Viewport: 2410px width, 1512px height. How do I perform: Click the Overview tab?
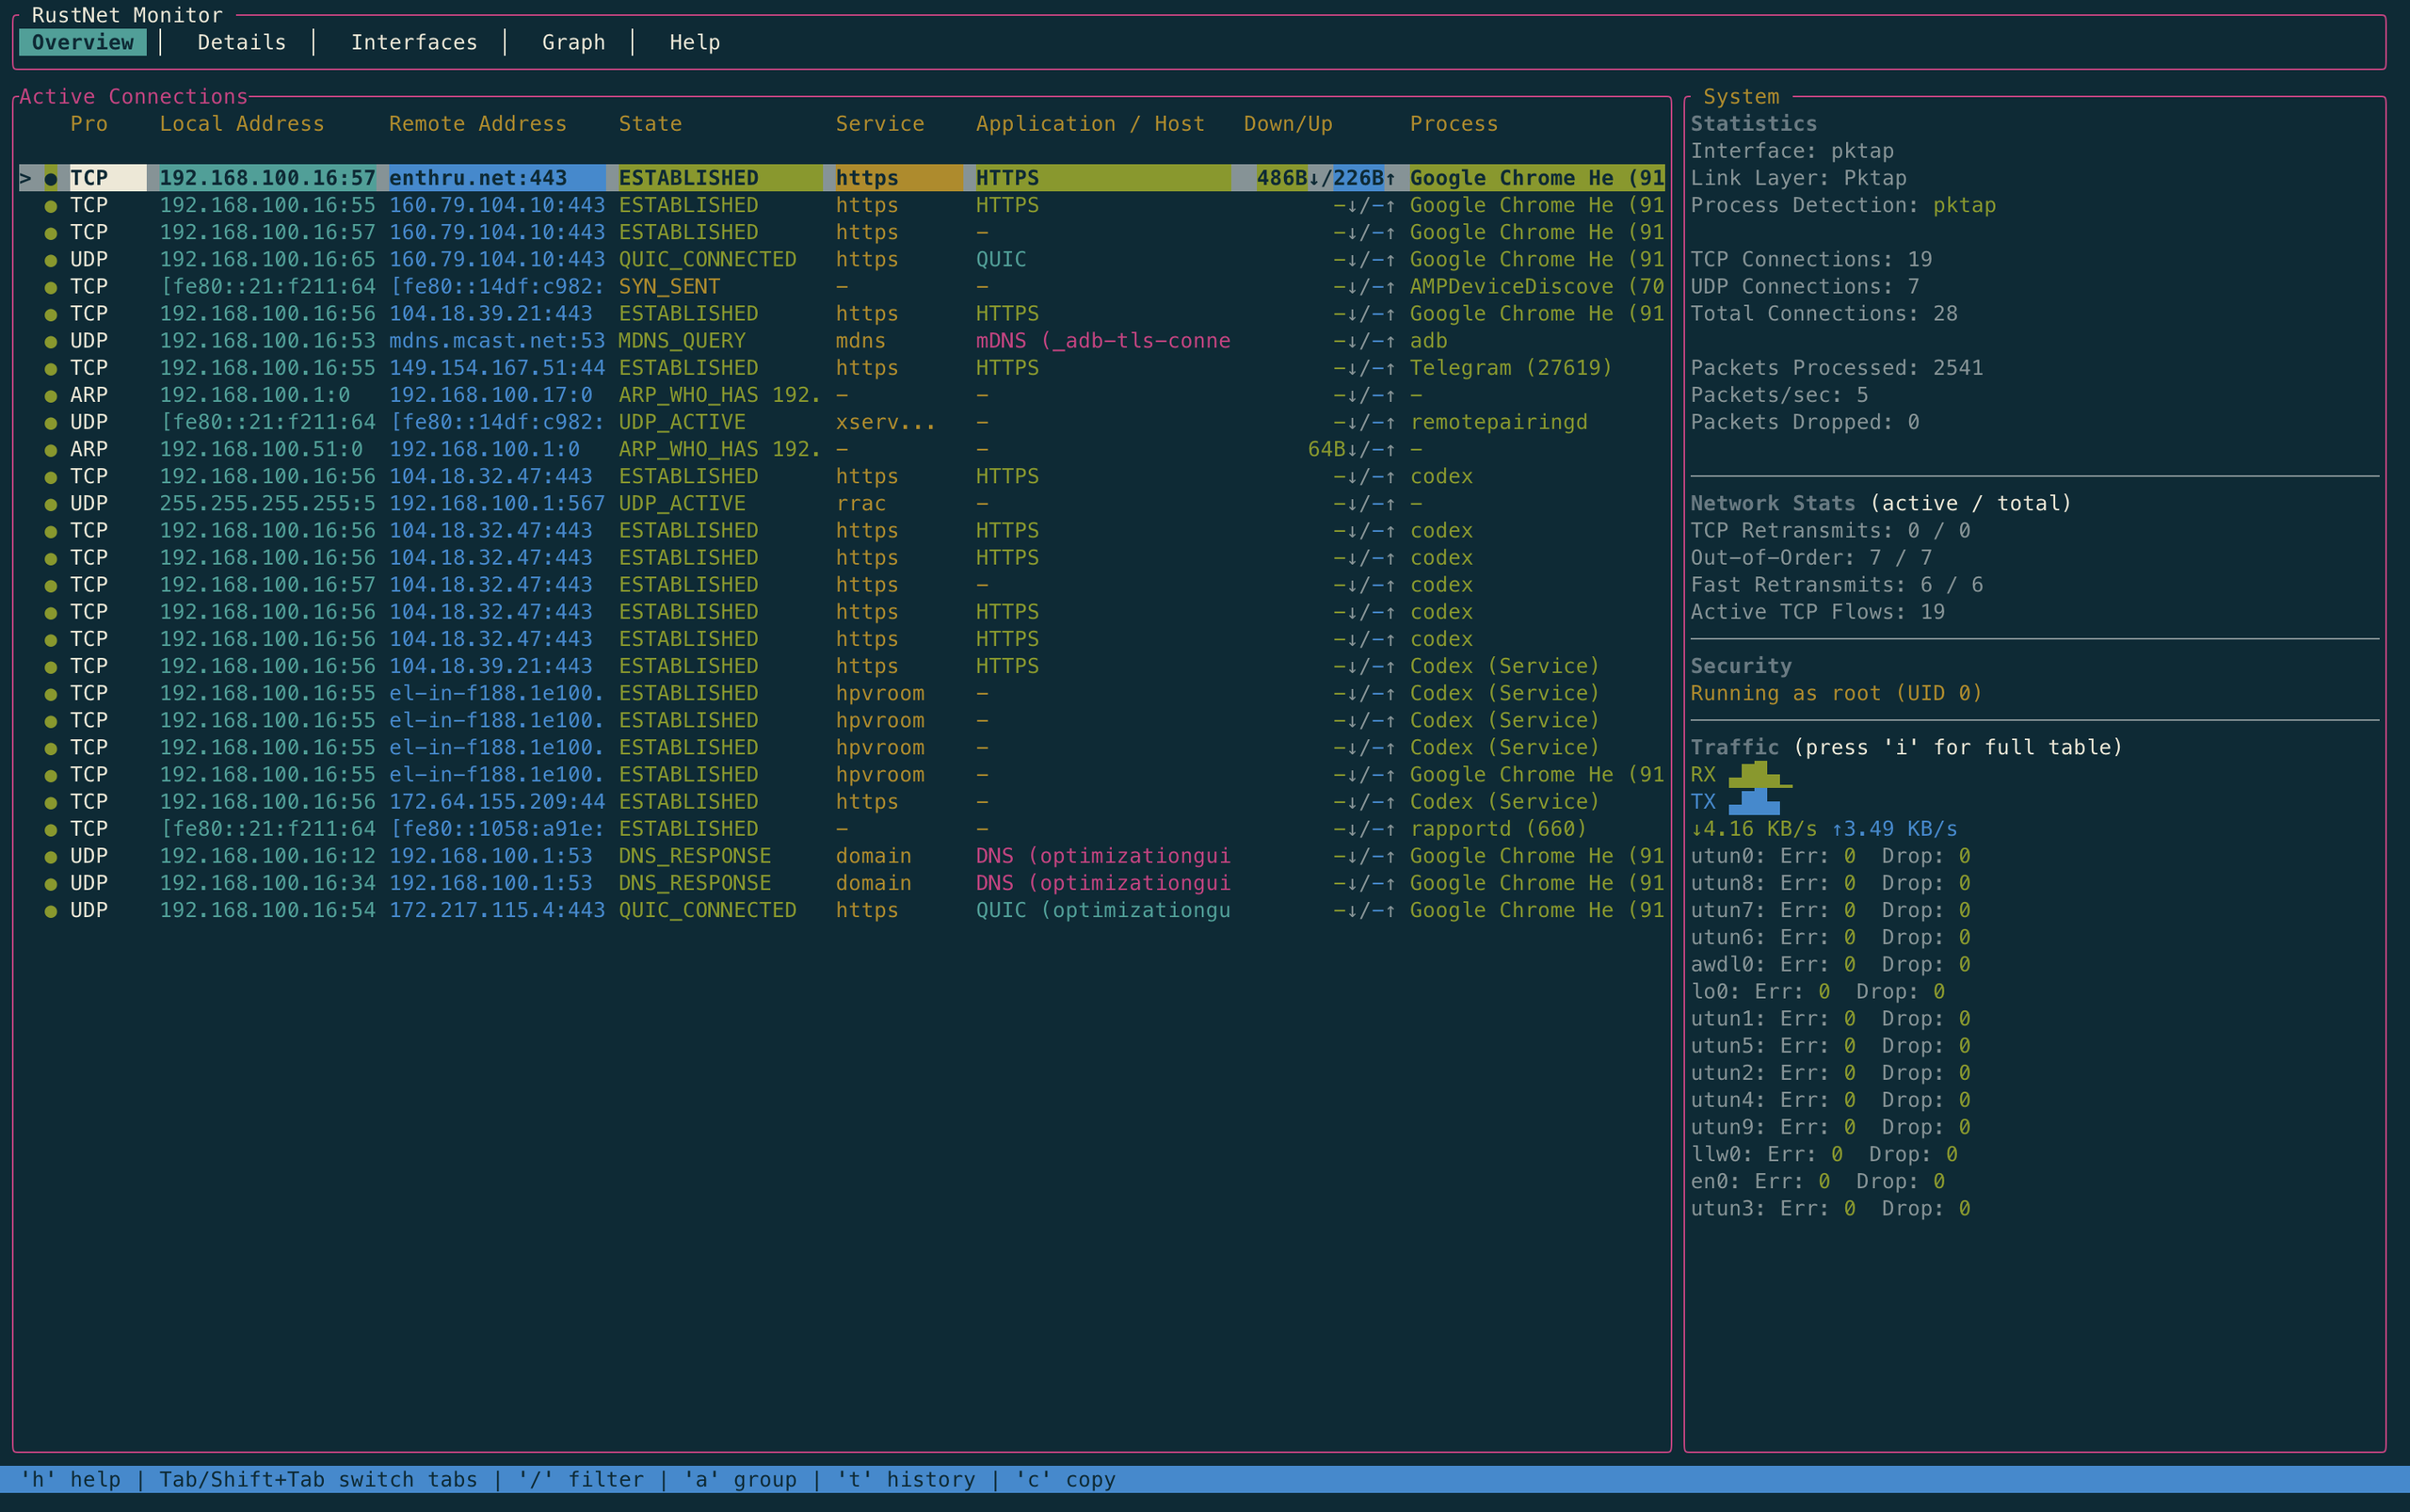83,42
